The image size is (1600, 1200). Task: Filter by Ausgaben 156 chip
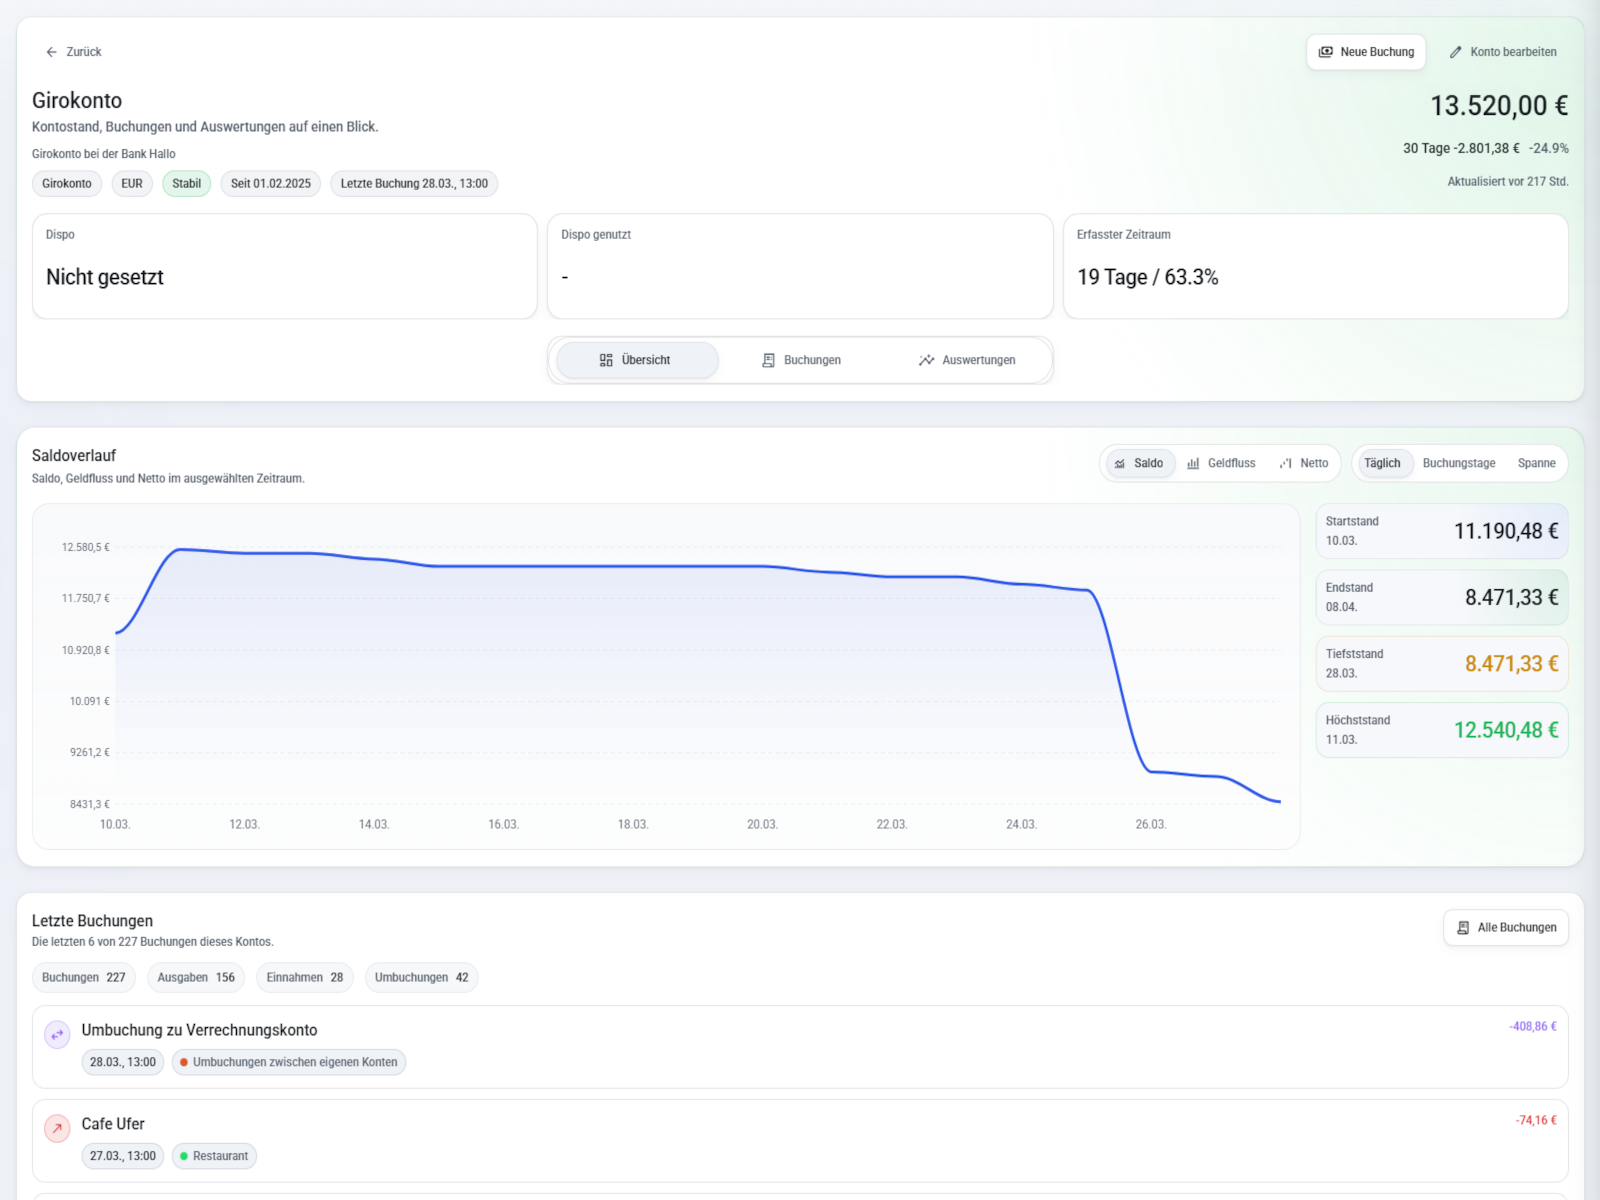196,978
